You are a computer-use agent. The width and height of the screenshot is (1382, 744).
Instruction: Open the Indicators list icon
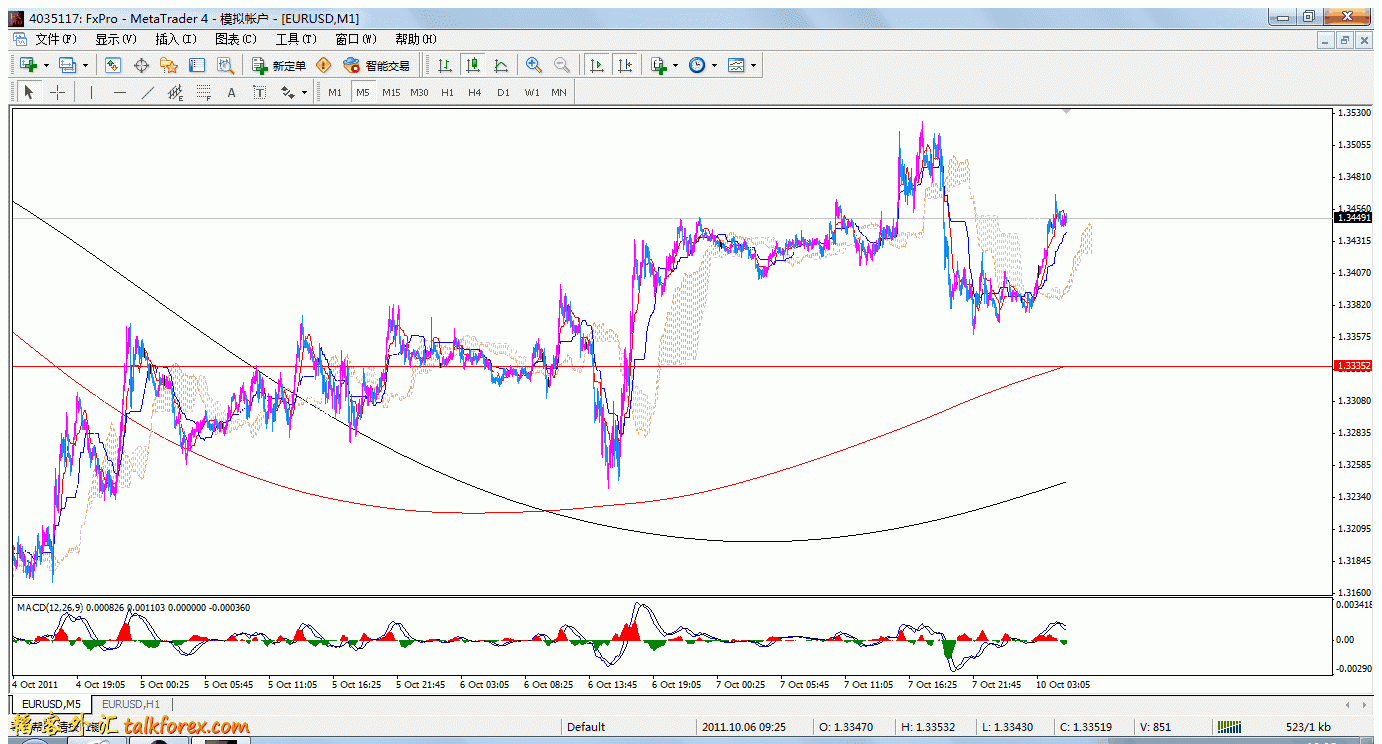[659, 65]
